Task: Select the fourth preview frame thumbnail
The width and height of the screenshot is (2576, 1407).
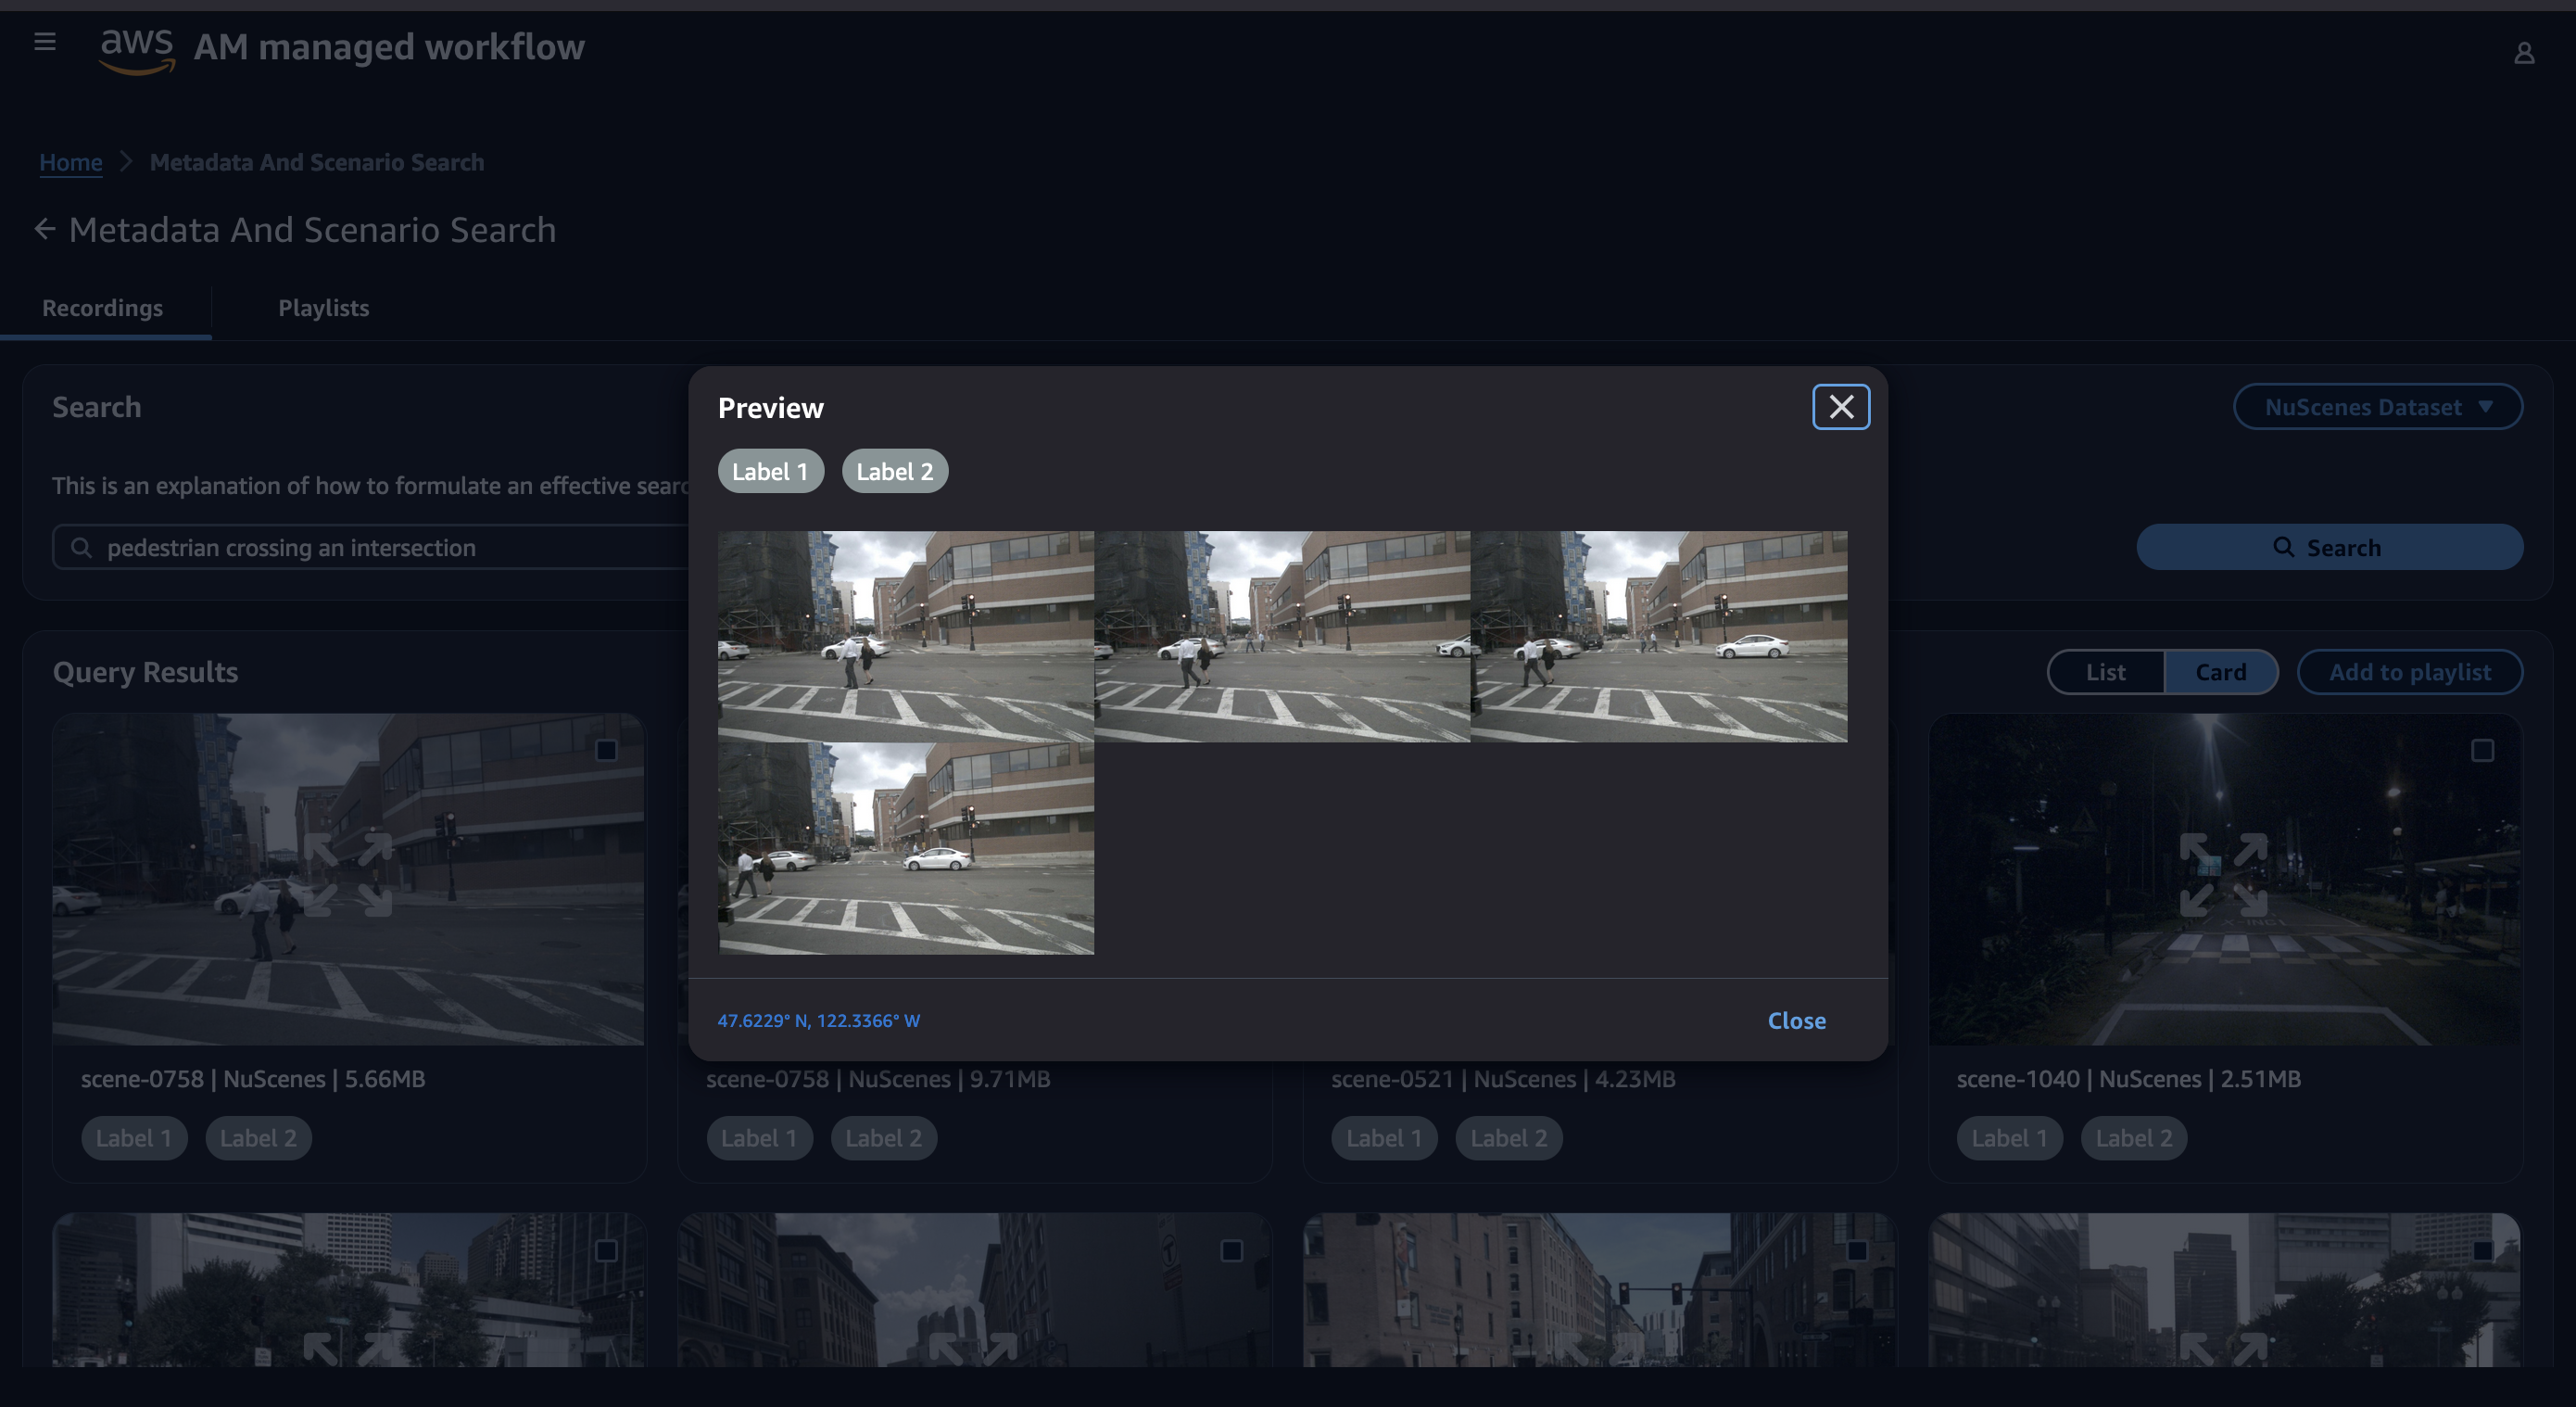Action: pos(906,848)
